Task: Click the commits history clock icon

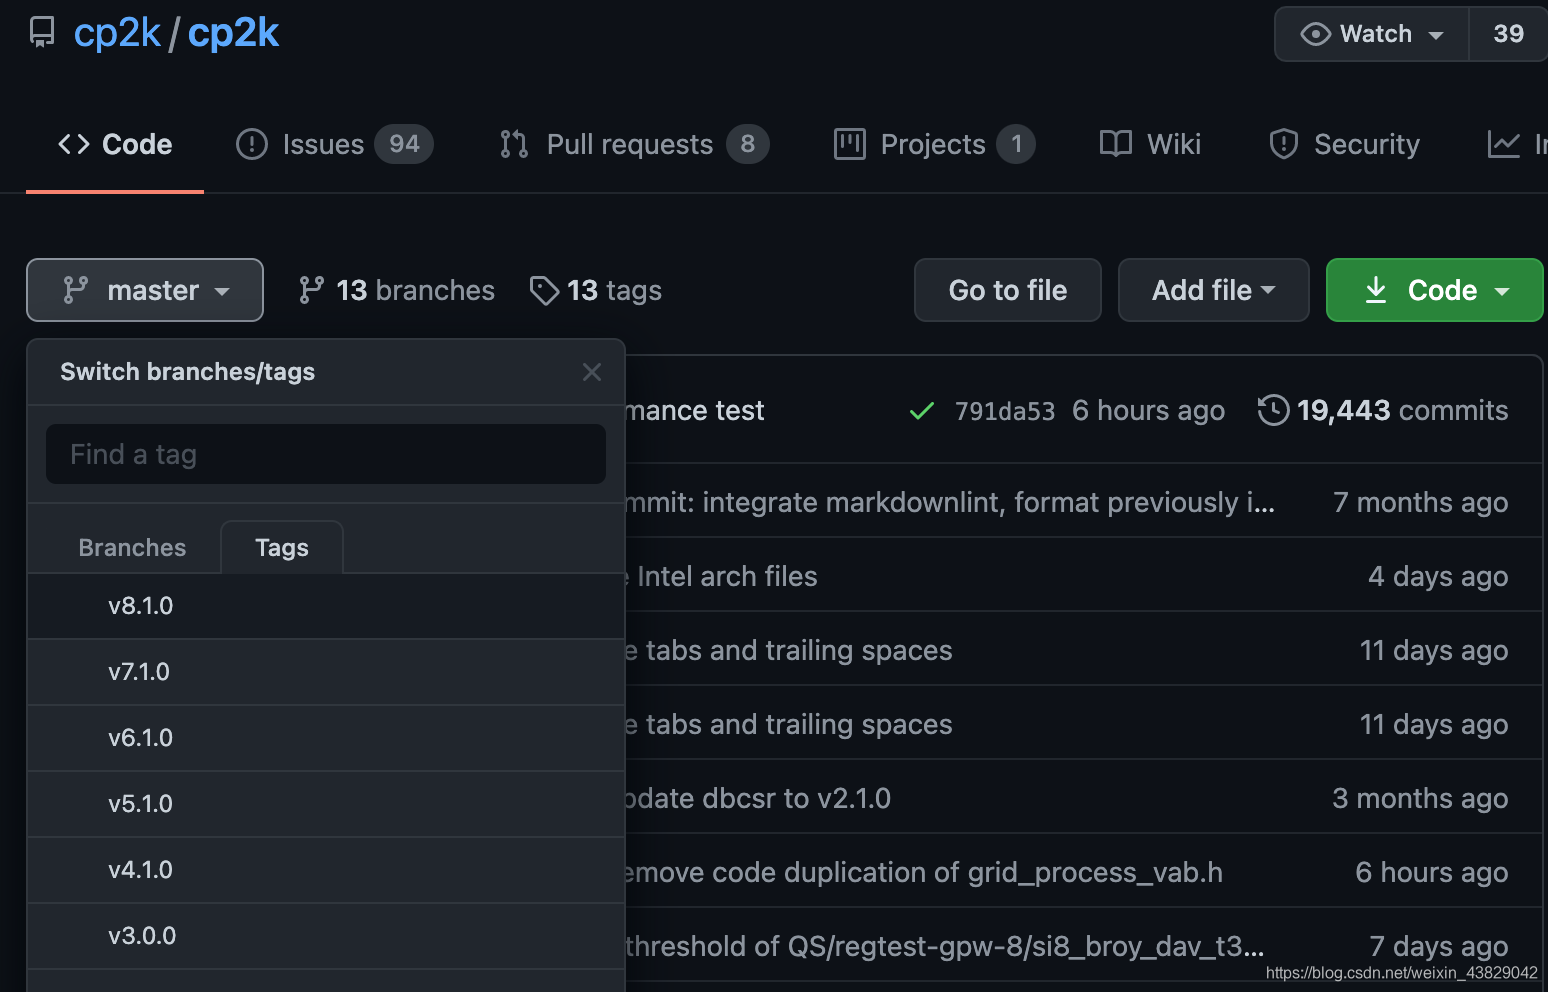Action: [1273, 410]
